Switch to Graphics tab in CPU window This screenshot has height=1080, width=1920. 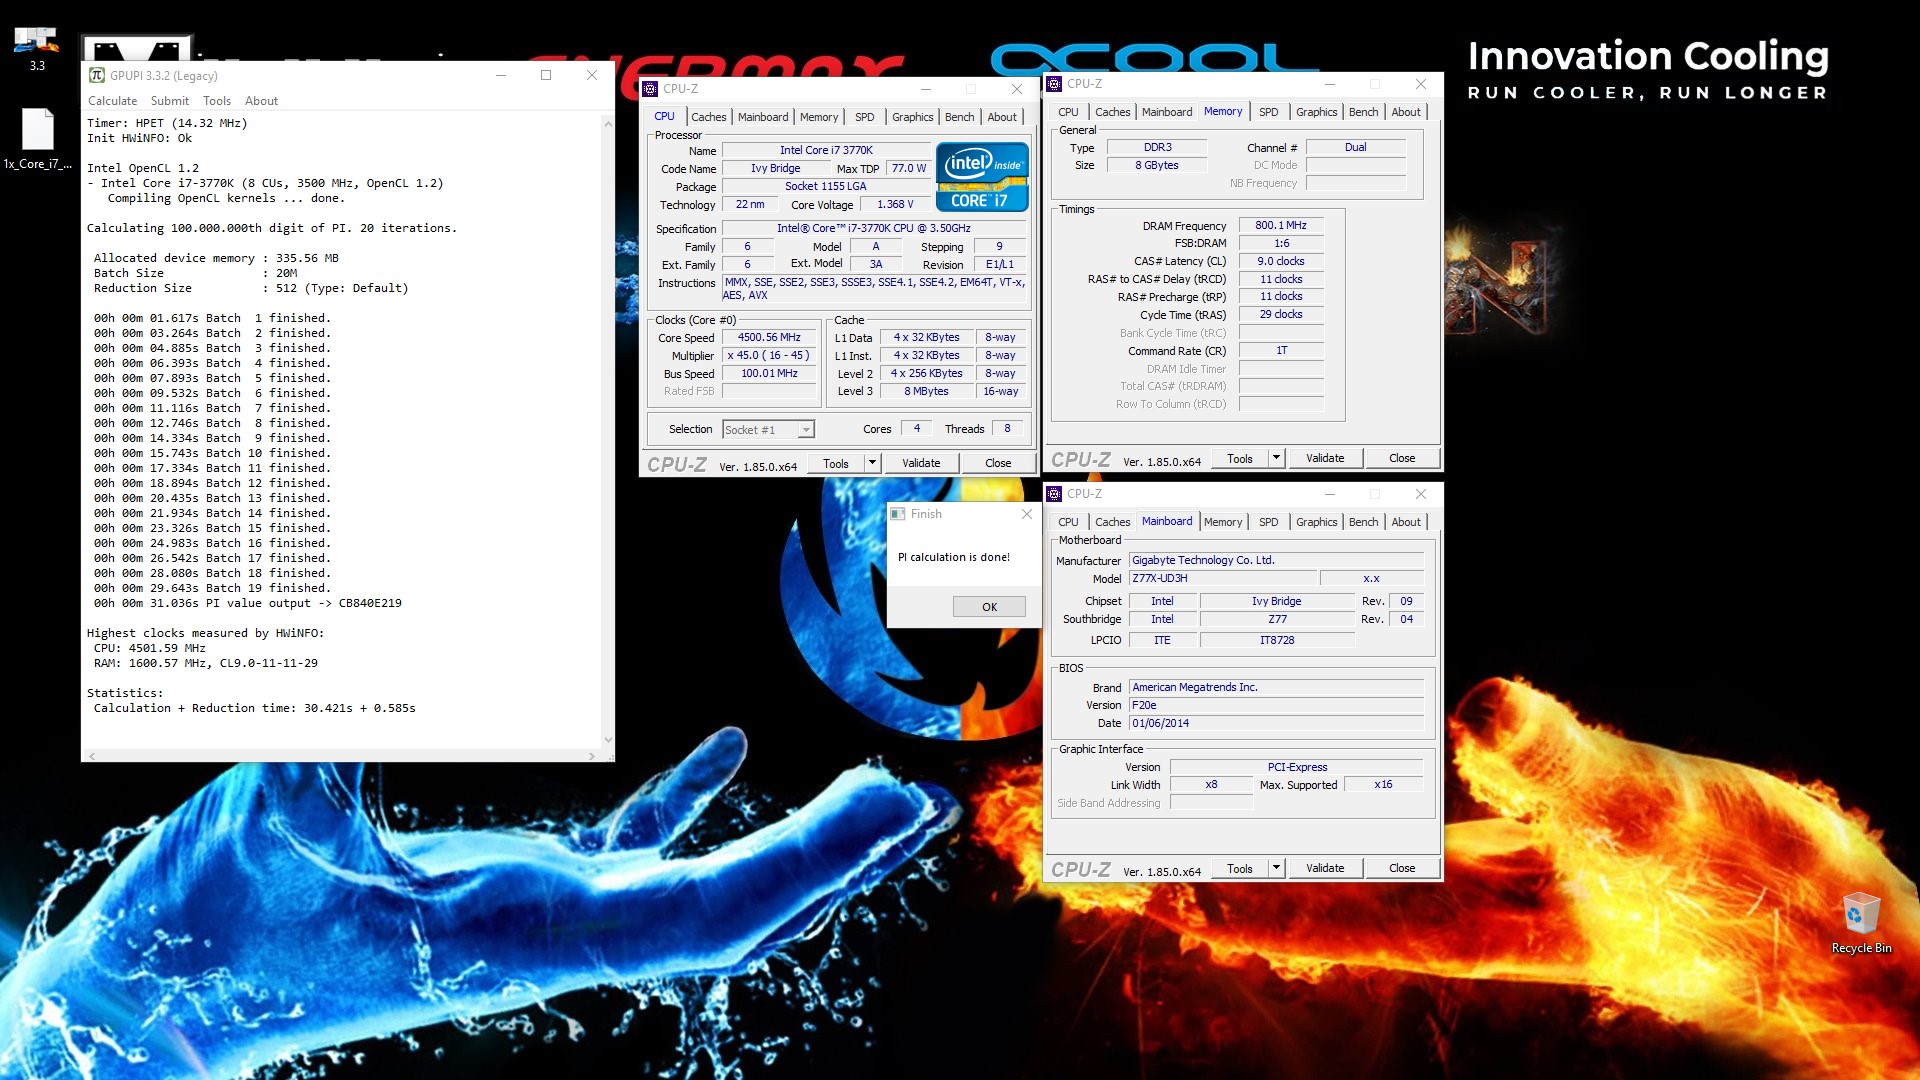(x=913, y=117)
